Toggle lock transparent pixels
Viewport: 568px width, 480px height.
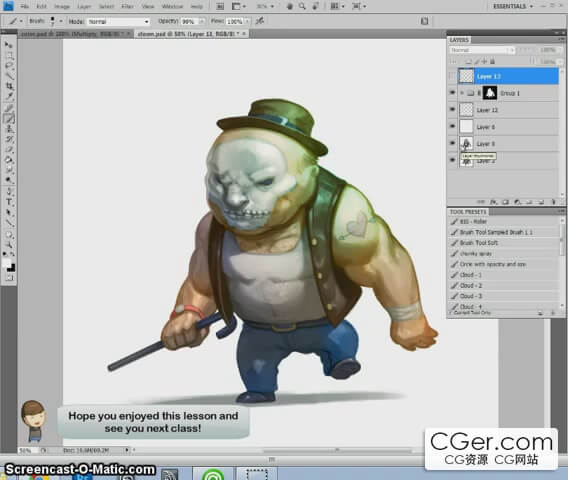468,62
